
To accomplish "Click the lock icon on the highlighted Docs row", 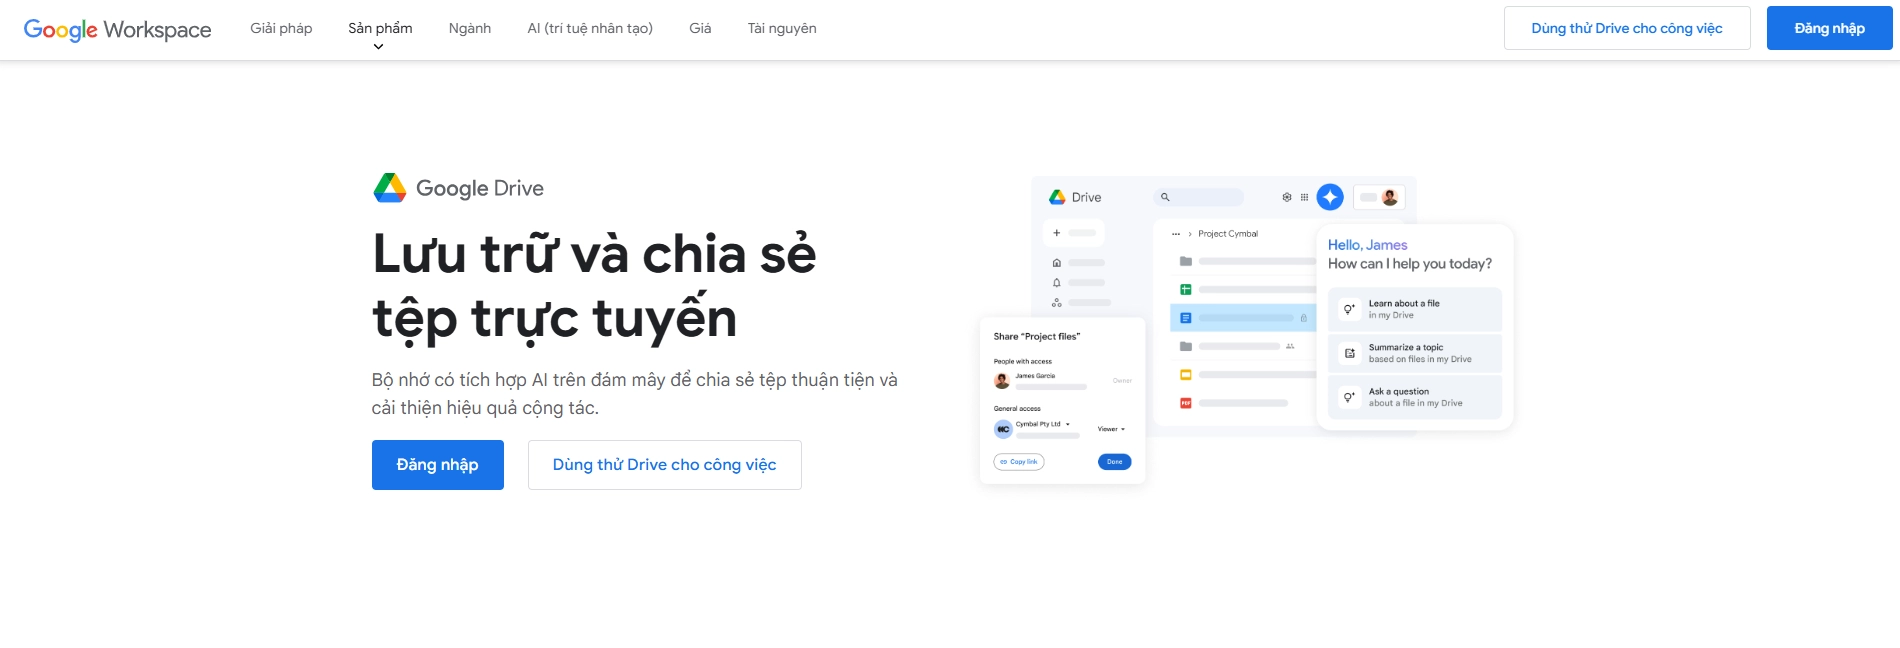I will click(1303, 318).
